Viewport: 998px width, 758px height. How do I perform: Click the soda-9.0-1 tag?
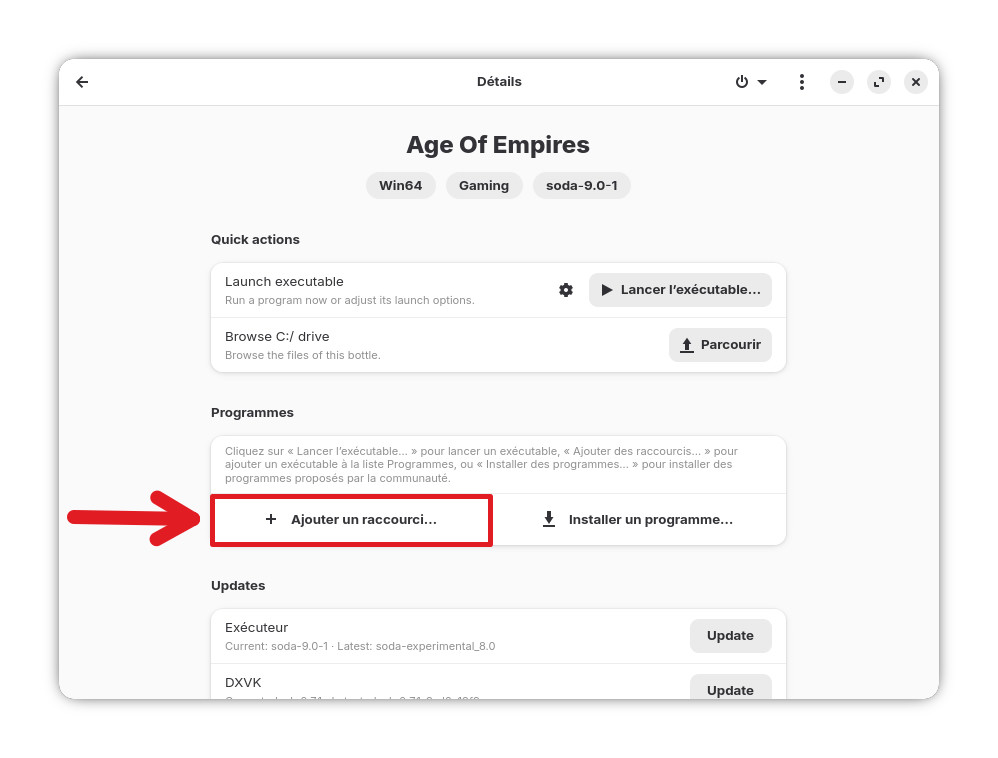tap(581, 186)
